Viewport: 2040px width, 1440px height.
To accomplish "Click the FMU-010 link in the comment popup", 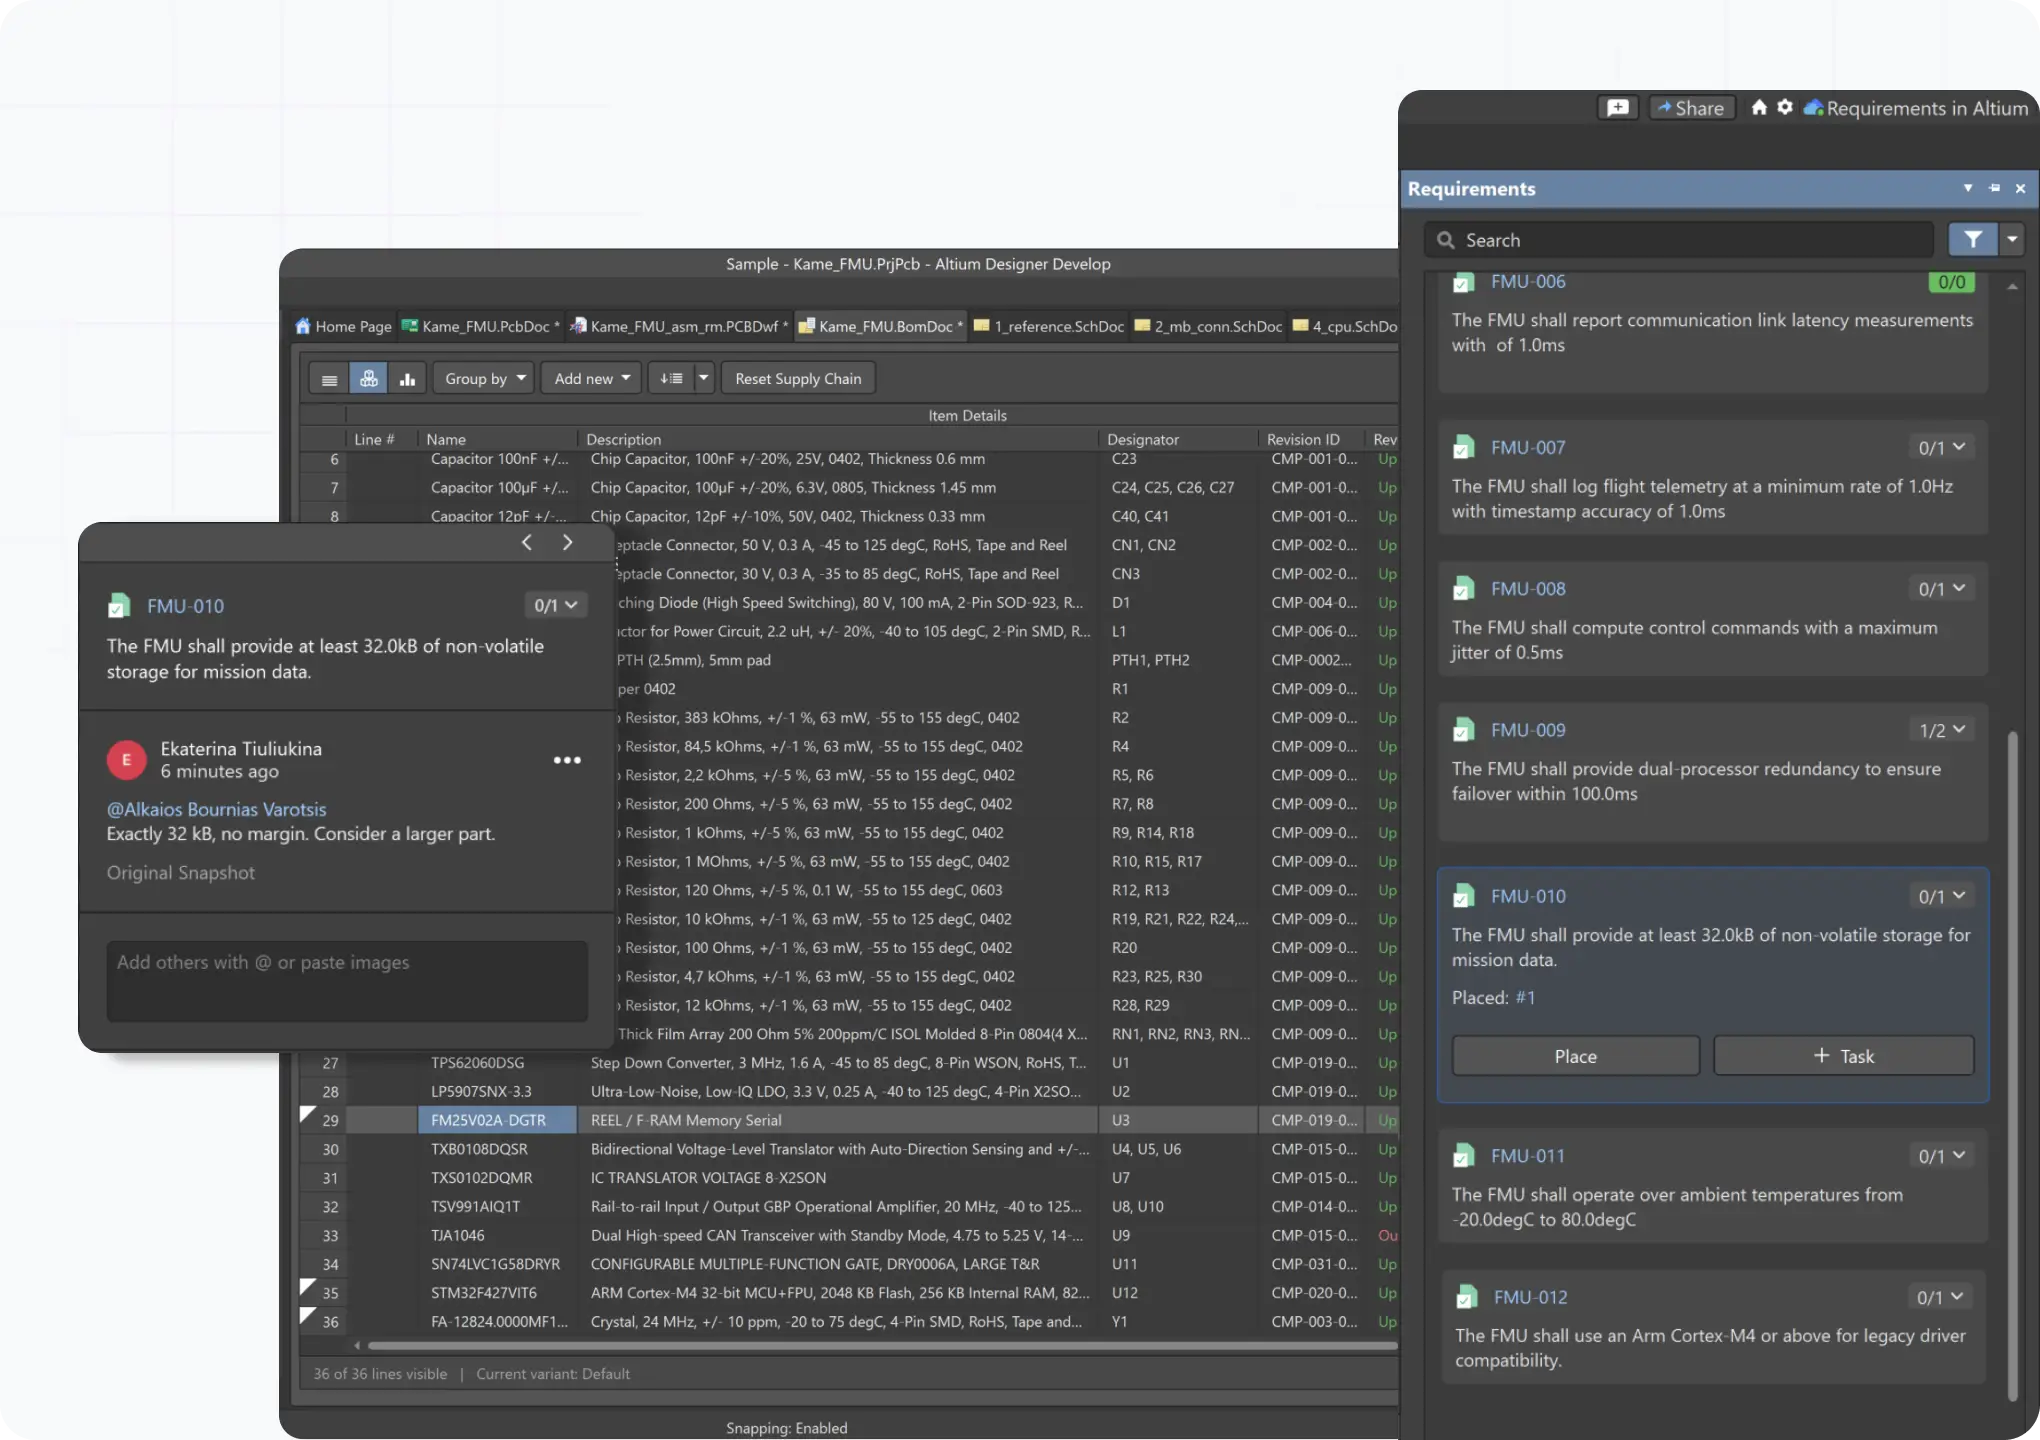I will [x=185, y=606].
